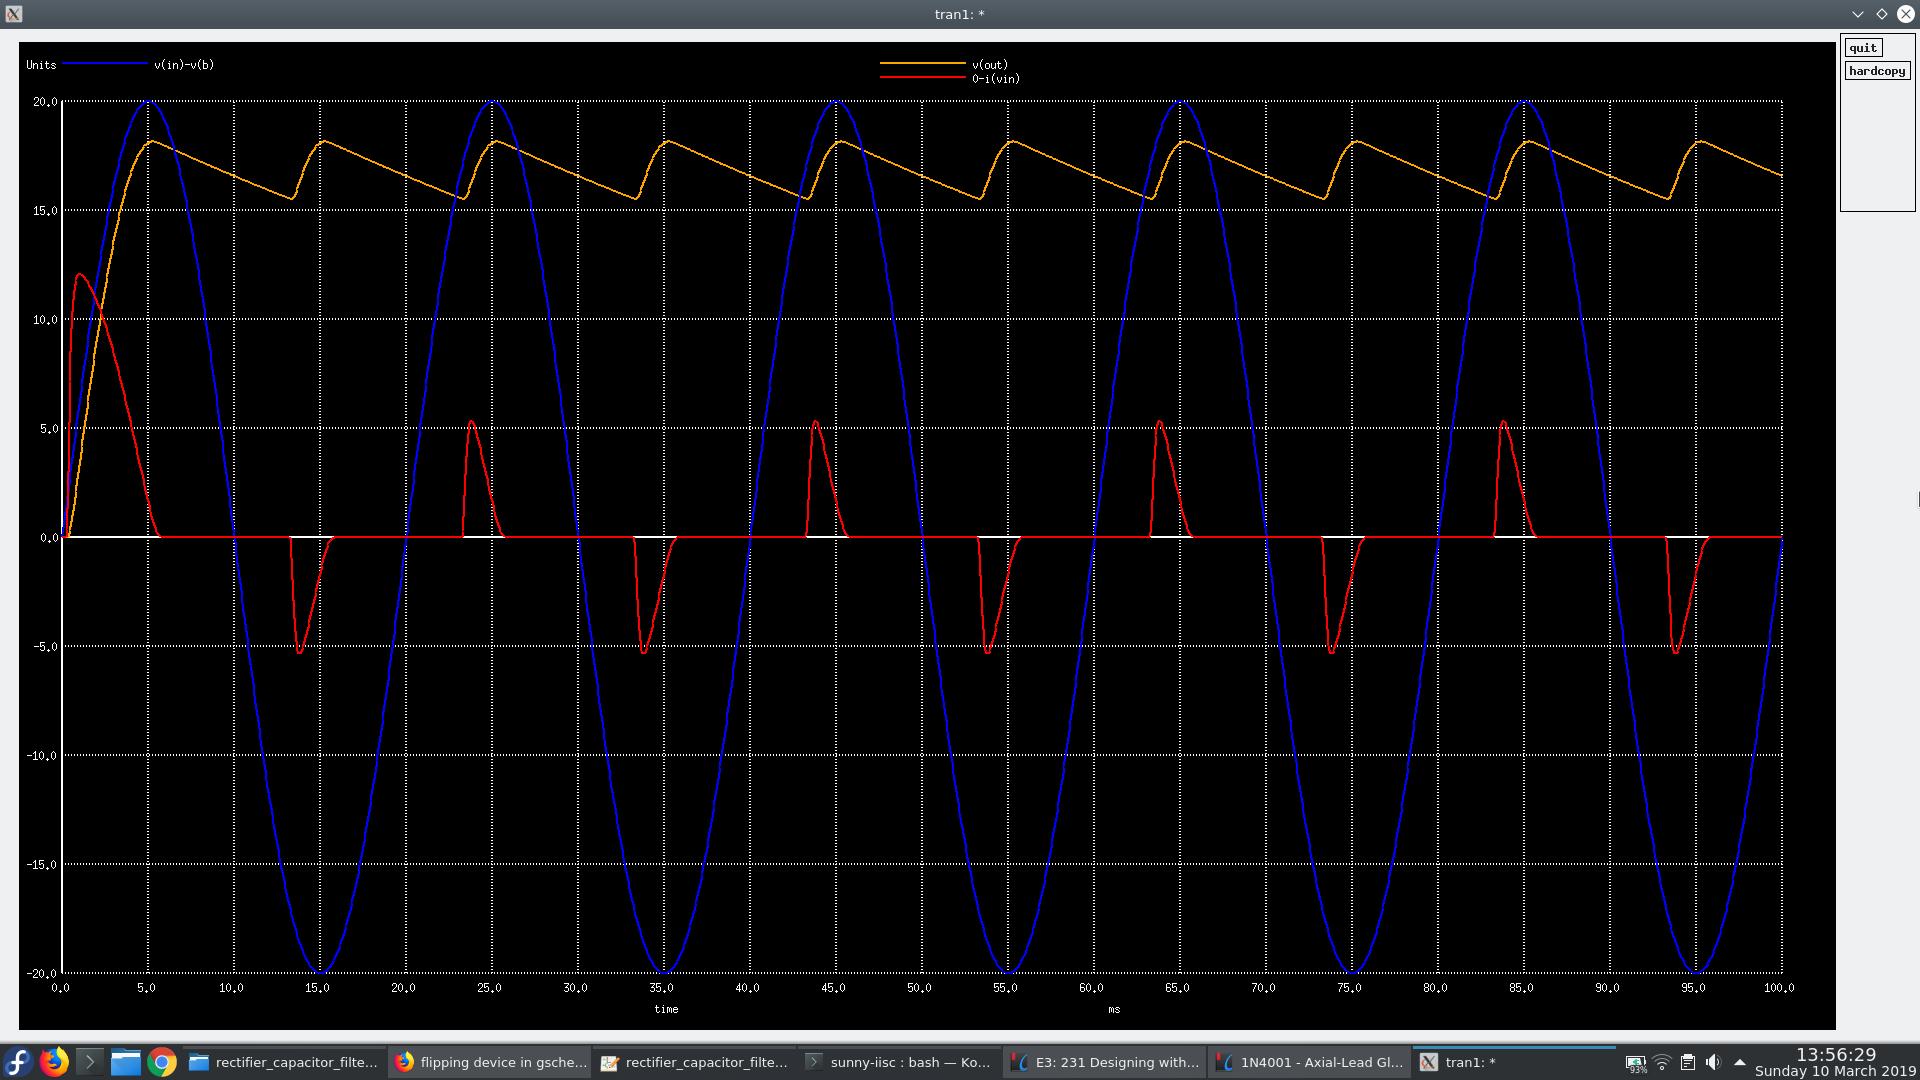Open the volume control tray icon
Viewport: 1920px width, 1080px height.
1713,1062
